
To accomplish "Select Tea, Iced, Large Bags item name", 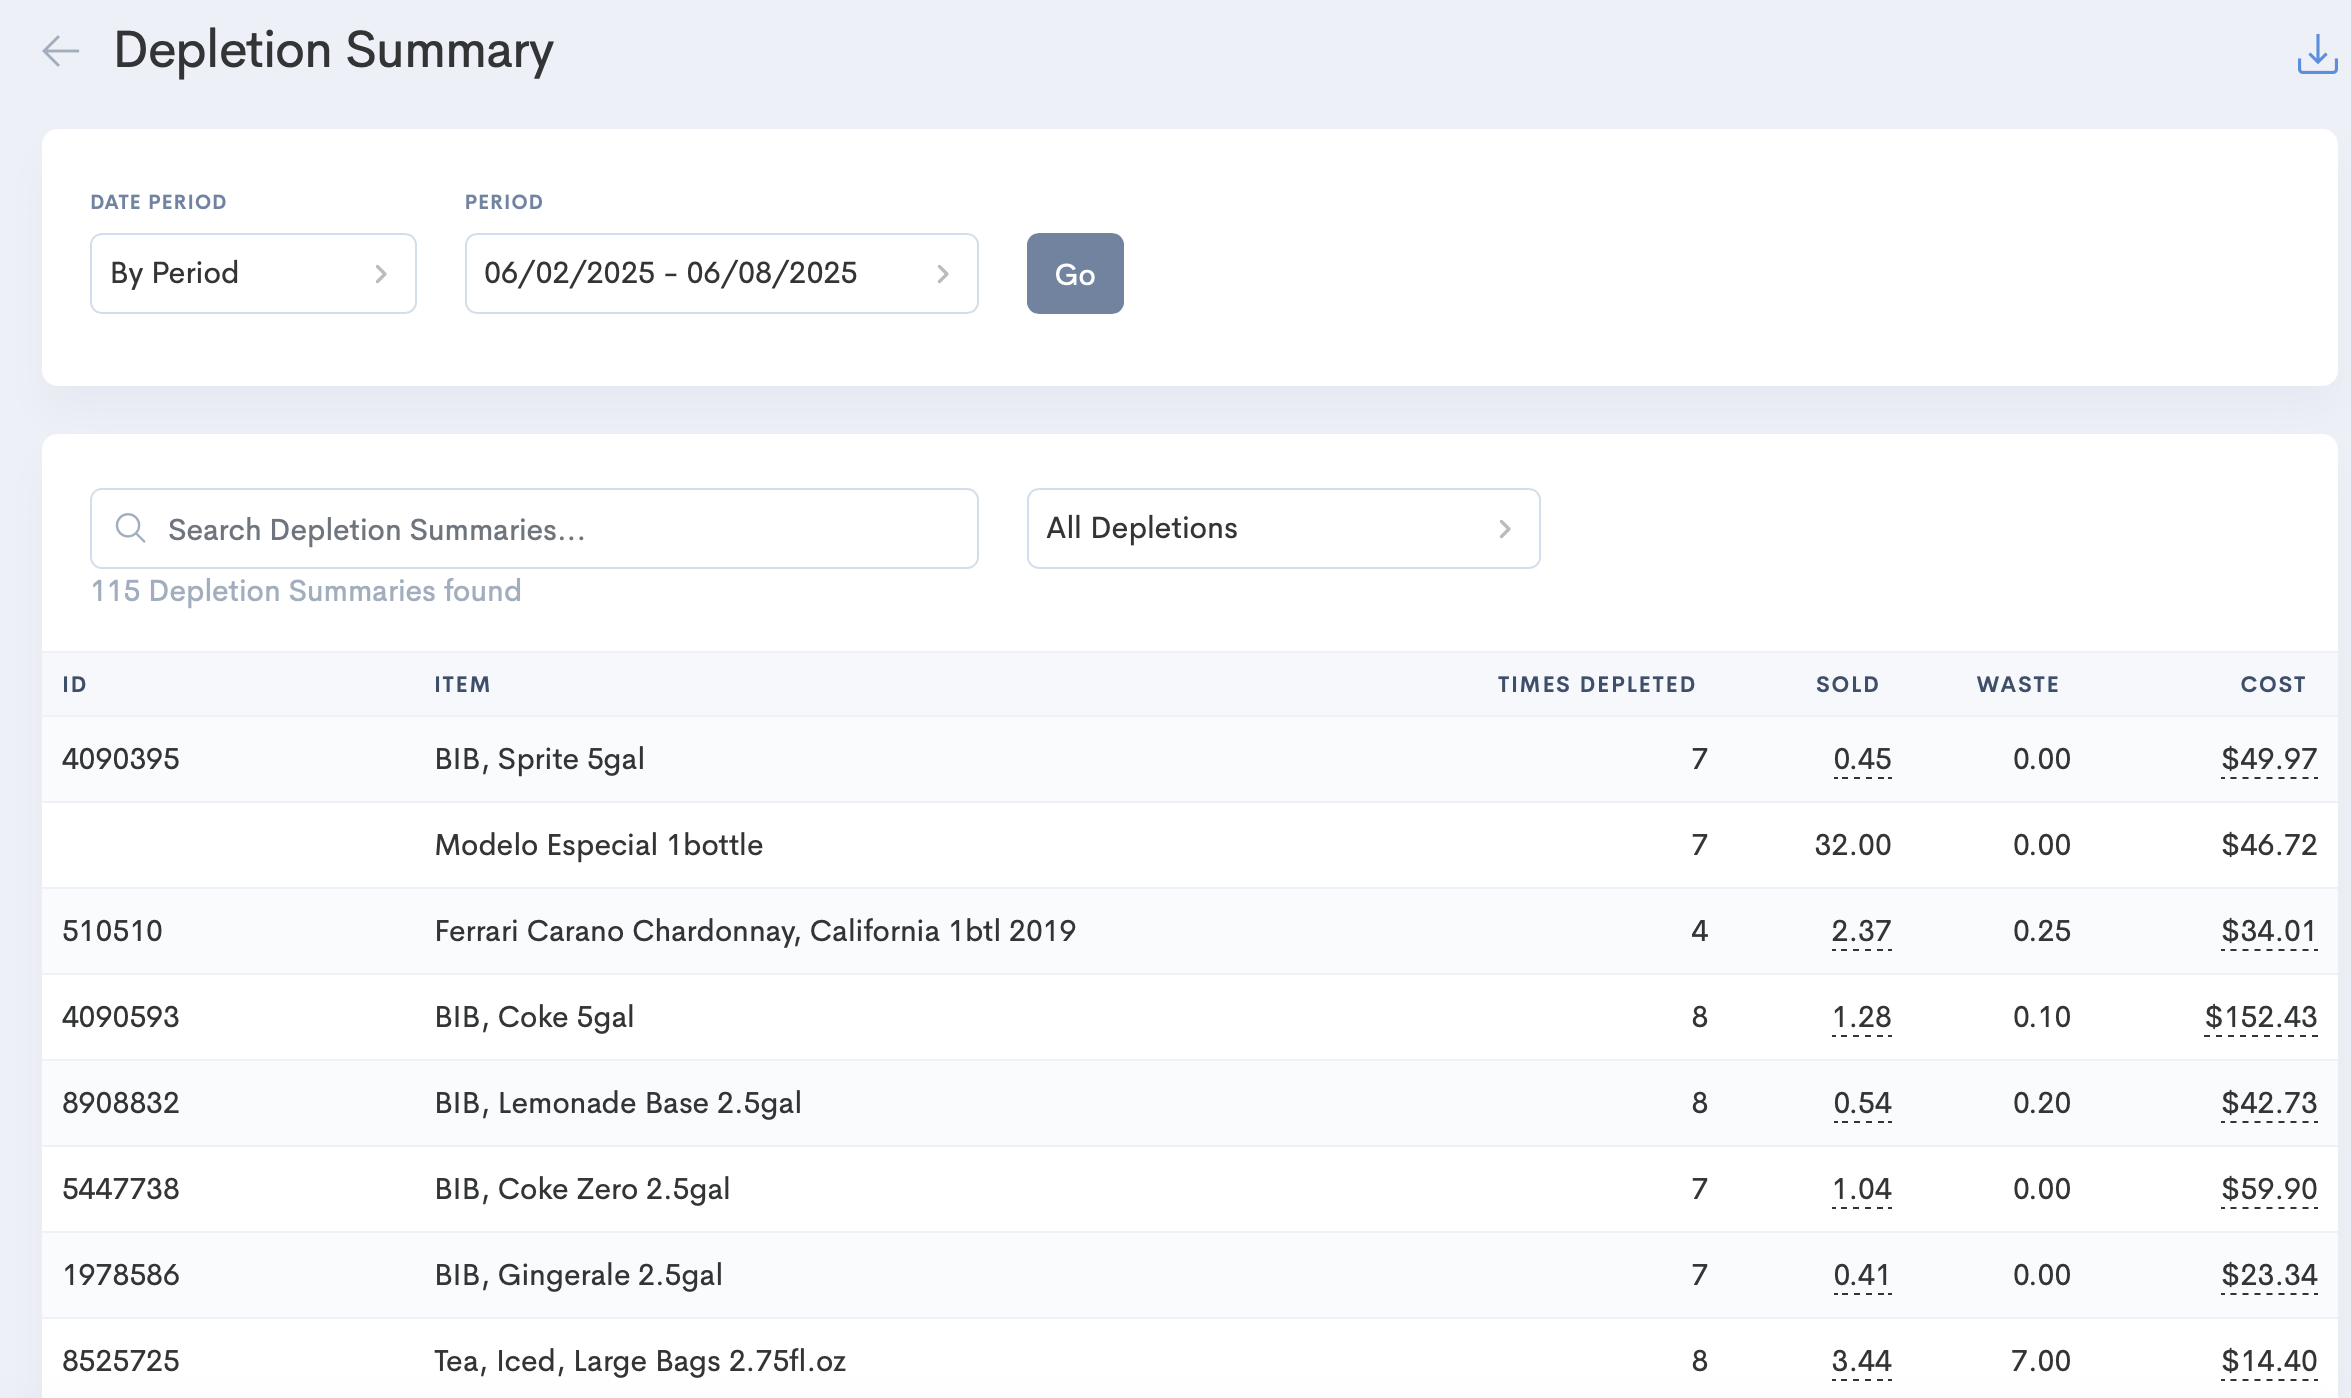I will pos(640,1361).
